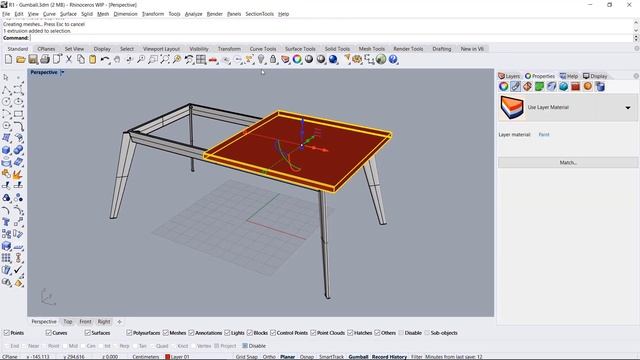
Task: Click the material preview thumbnail
Action: [511, 107]
